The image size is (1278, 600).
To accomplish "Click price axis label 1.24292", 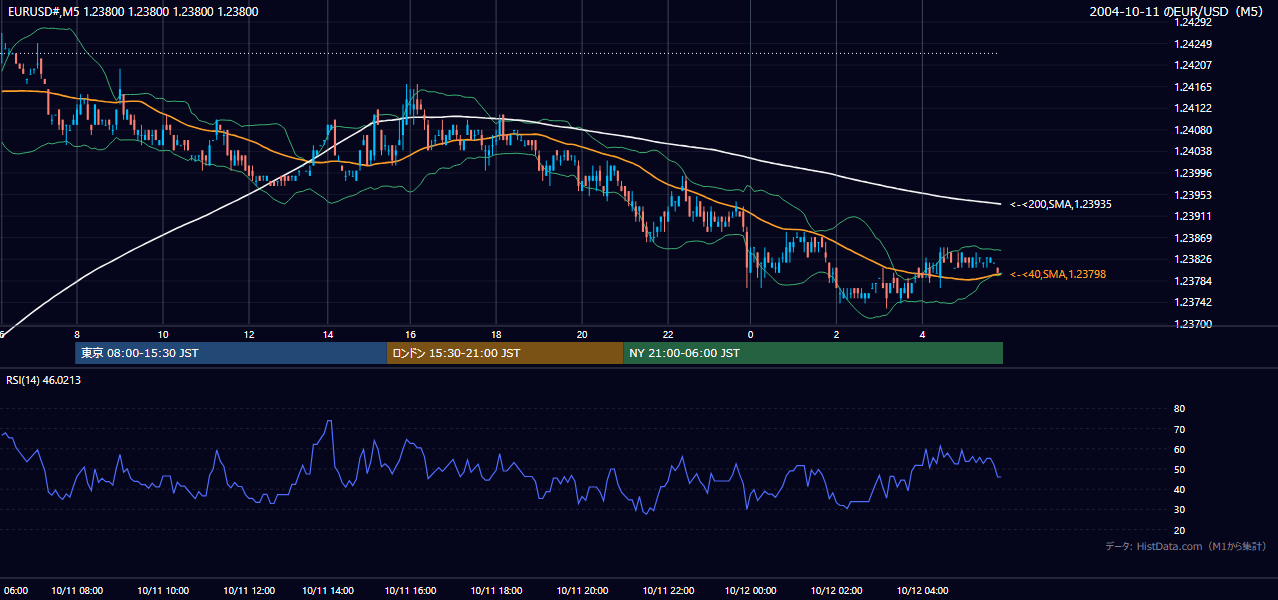I will pos(1193,22).
